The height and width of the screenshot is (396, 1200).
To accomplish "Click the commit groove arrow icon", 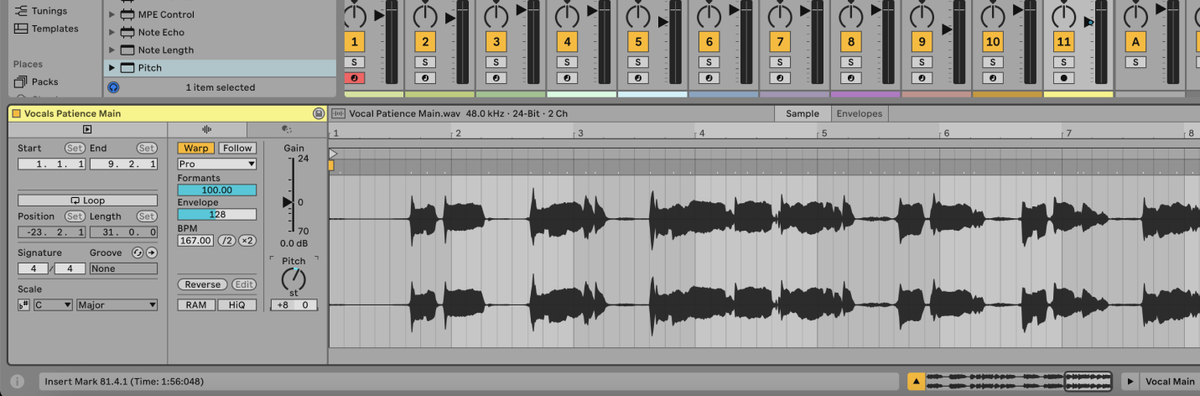I will (151, 253).
